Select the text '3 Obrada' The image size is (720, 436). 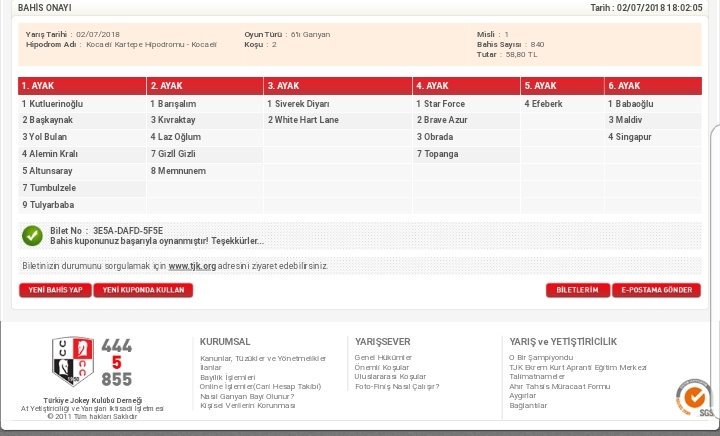click(435, 137)
